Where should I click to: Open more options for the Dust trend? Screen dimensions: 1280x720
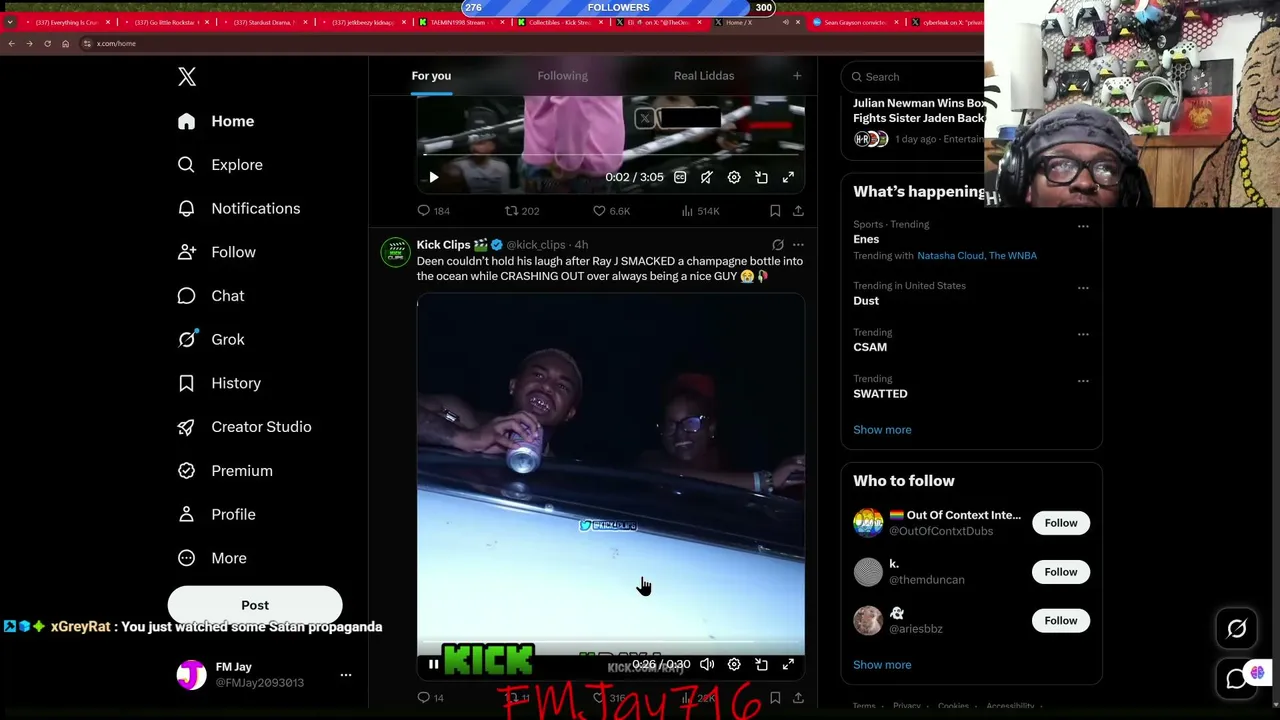pos(1083,289)
